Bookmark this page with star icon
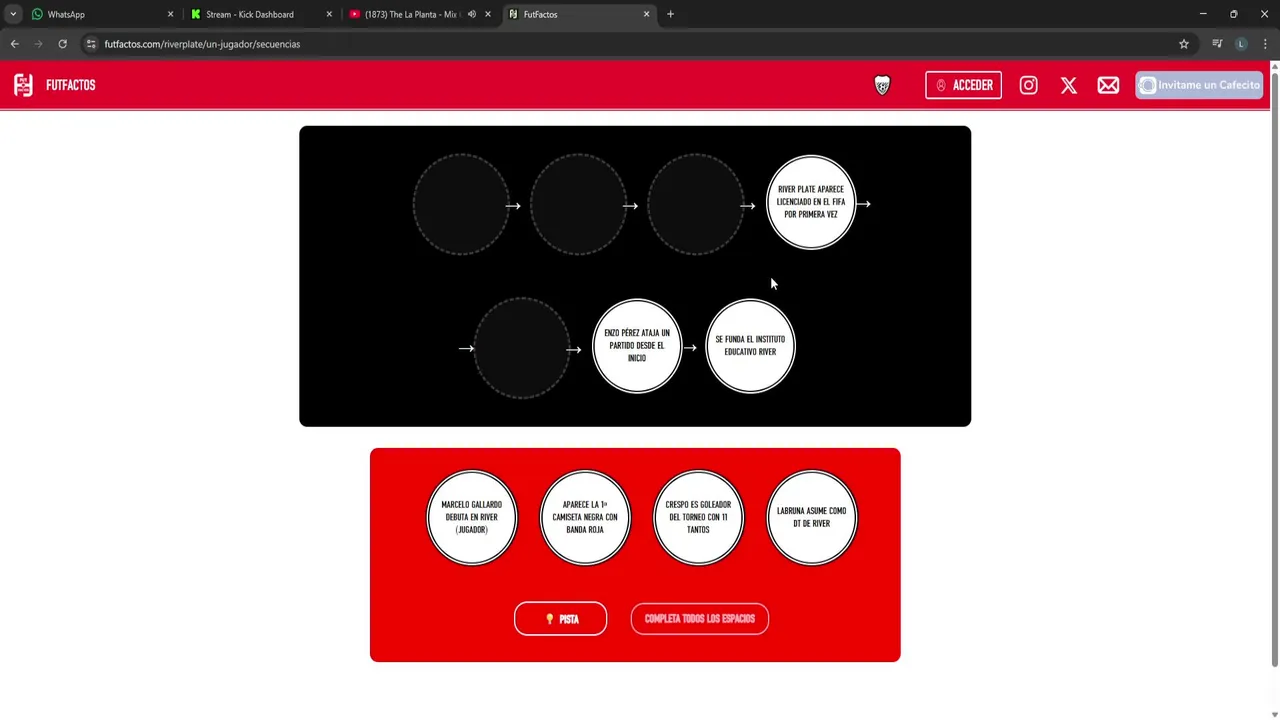1280x720 pixels. click(1184, 44)
